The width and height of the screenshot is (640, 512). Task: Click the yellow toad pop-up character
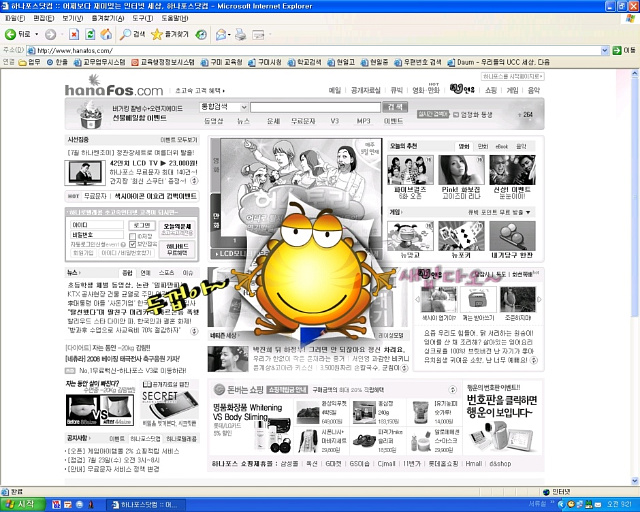[313, 269]
